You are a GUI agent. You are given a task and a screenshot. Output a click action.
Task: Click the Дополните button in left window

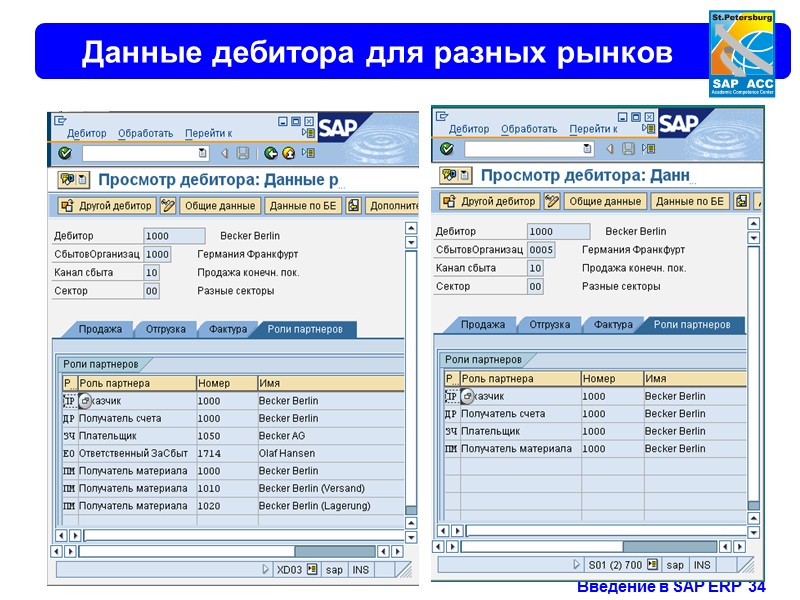(392, 206)
